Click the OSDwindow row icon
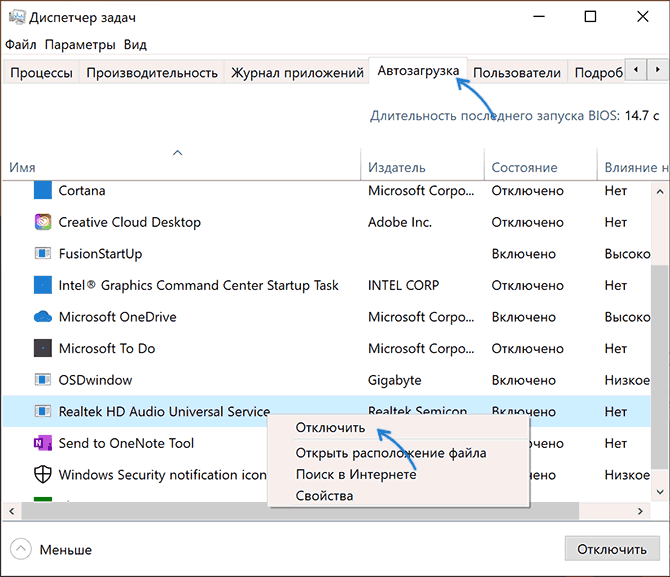Image resolution: width=670 pixels, height=577 pixels. [43, 380]
